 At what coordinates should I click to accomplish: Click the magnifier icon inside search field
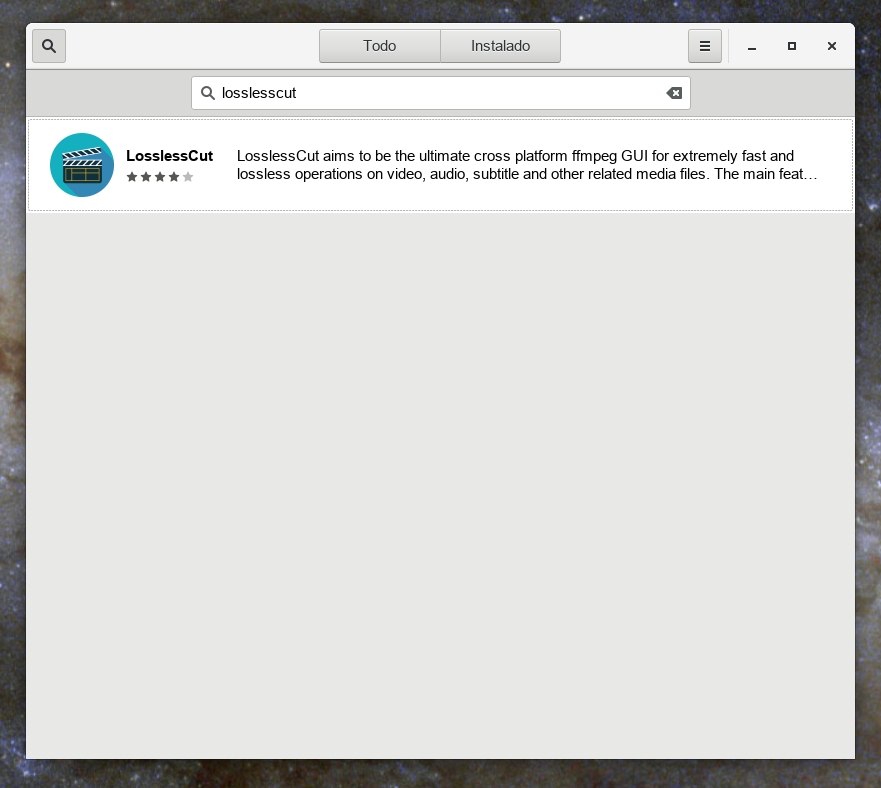coord(208,93)
